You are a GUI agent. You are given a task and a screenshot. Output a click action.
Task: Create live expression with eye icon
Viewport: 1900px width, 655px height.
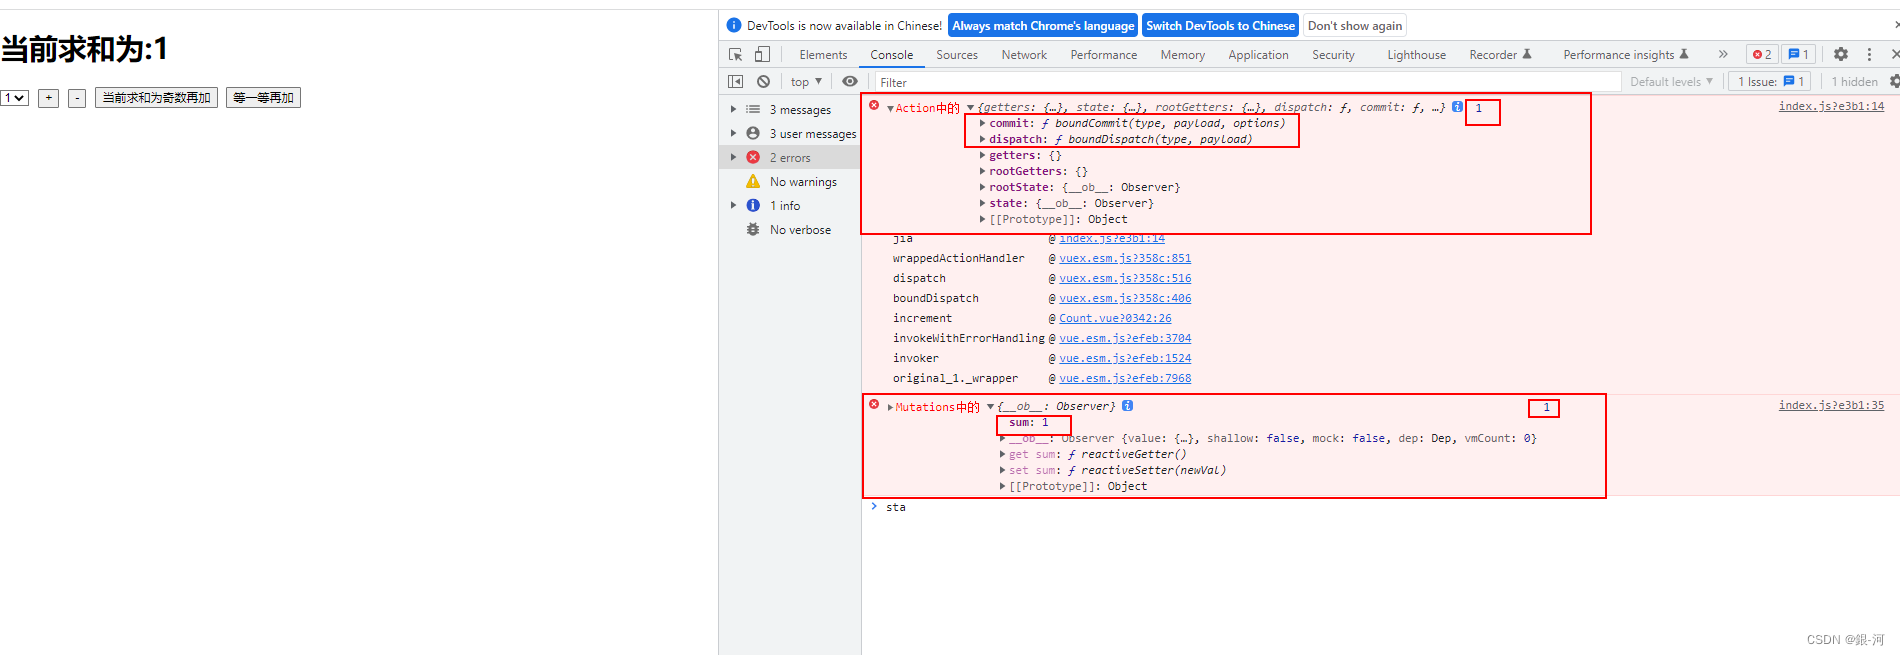pos(850,82)
